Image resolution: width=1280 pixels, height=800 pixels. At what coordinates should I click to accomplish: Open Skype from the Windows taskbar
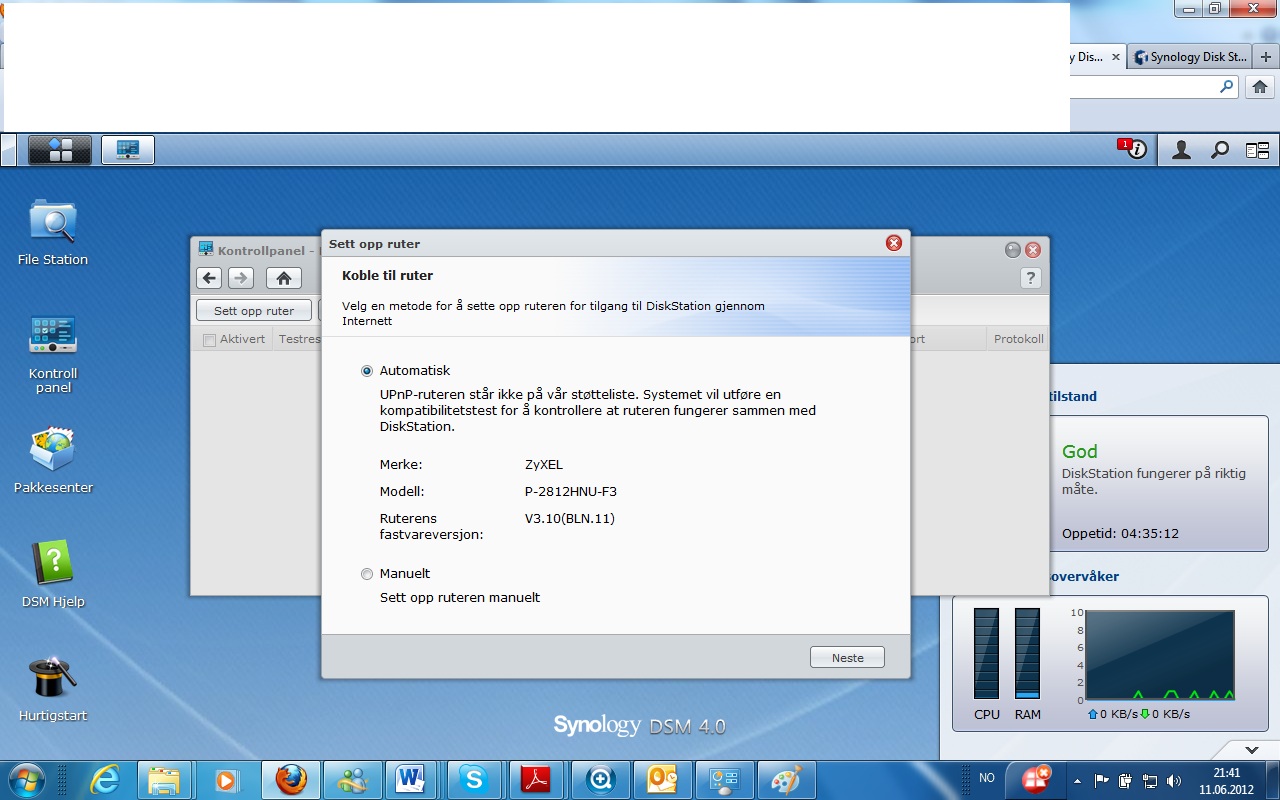[474, 779]
